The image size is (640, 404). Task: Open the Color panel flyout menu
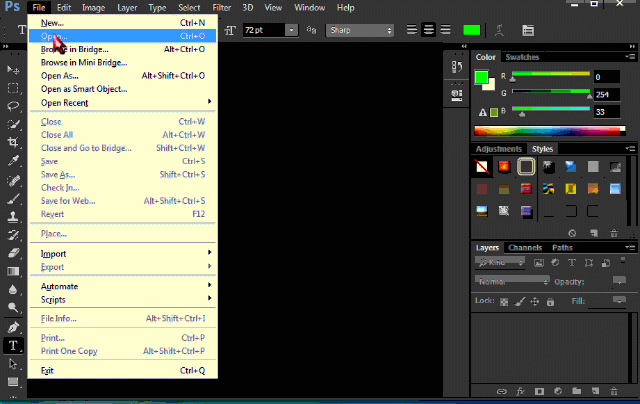point(630,57)
